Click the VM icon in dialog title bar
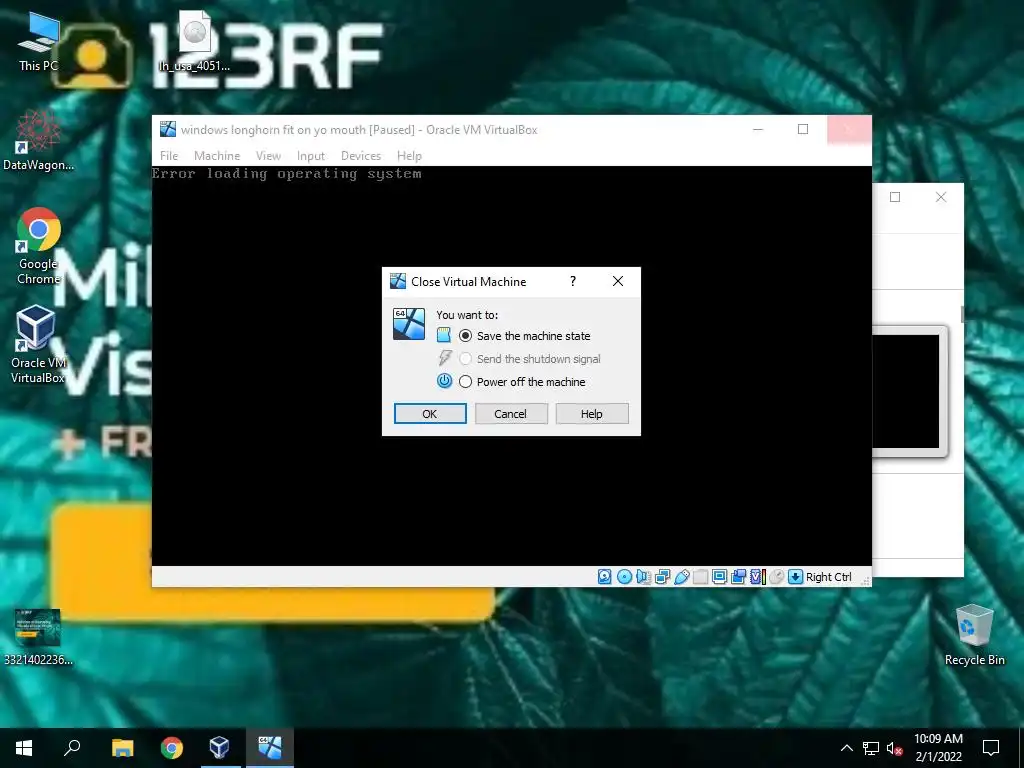 (x=398, y=281)
